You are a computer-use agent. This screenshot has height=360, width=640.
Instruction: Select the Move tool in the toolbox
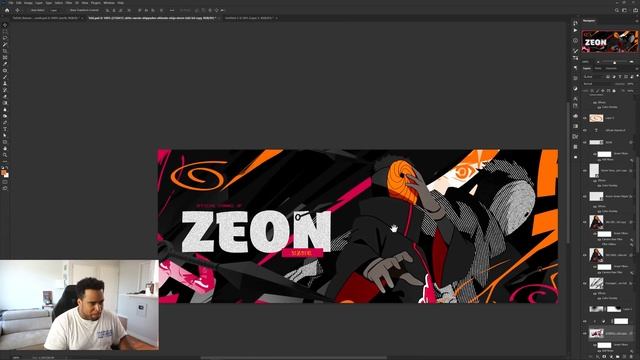tap(5, 25)
